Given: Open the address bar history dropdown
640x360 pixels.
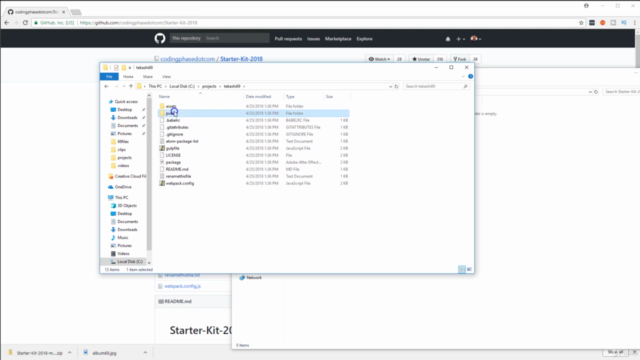Looking at the screenshot, I should pos(390,87).
